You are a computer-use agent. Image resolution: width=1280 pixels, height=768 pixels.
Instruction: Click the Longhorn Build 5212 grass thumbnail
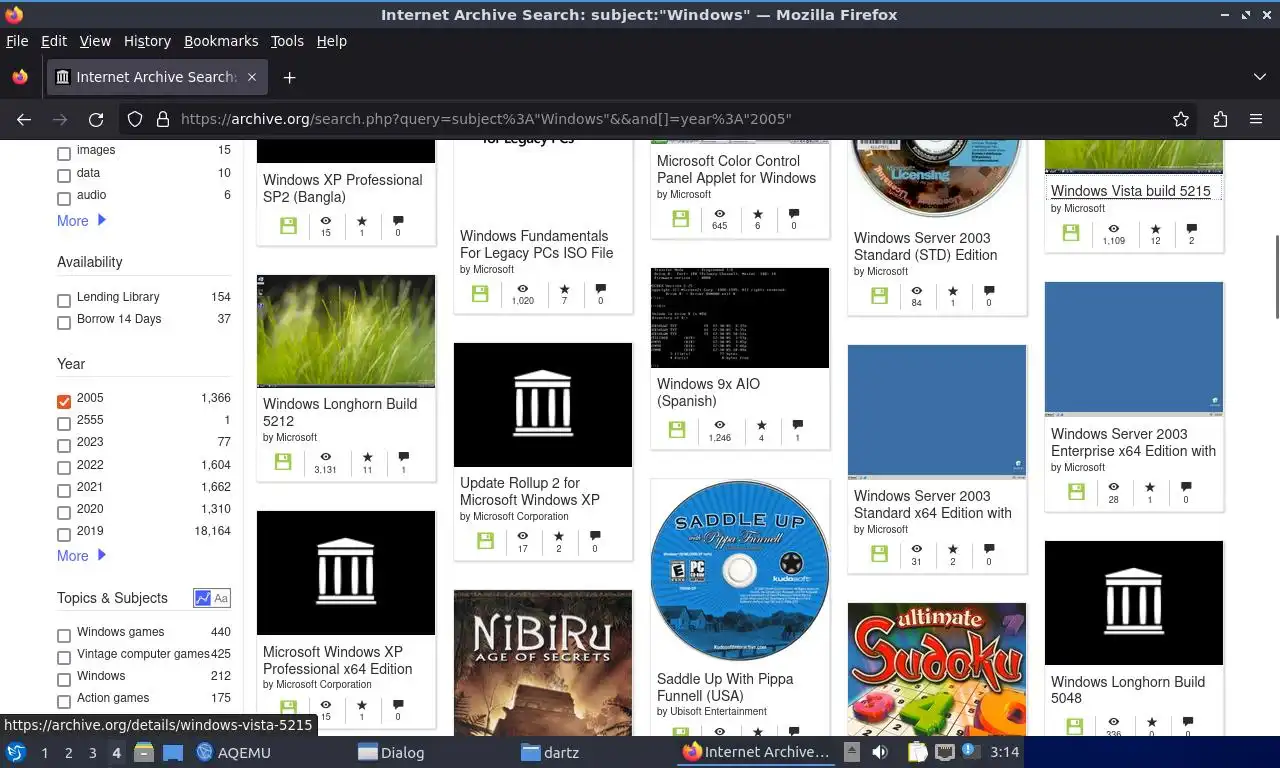[x=346, y=331]
